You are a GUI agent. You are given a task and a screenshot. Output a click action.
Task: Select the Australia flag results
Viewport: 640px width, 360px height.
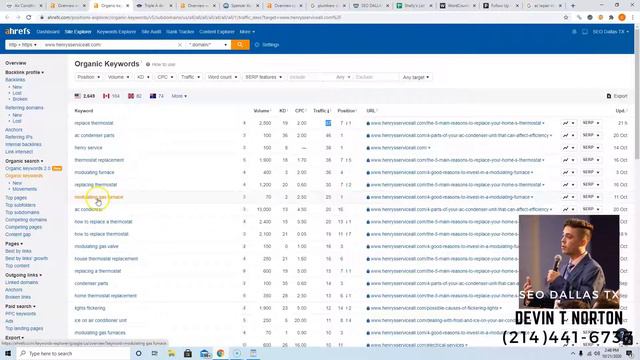click(x=157, y=96)
